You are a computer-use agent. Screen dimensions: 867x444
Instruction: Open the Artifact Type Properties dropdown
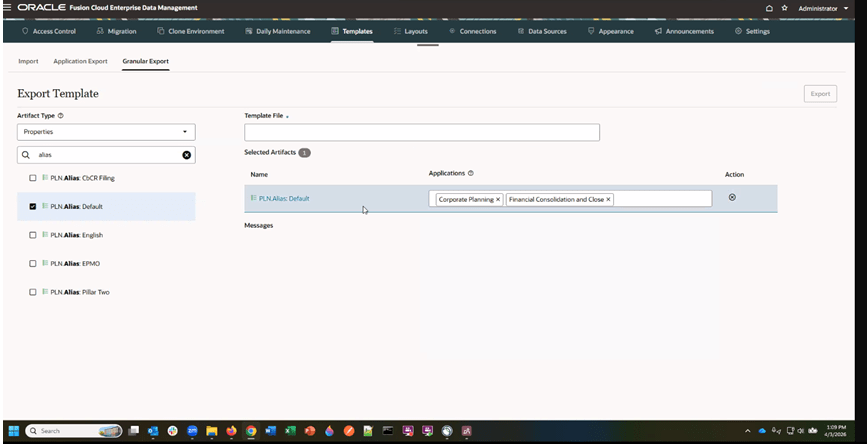[x=106, y=132]
